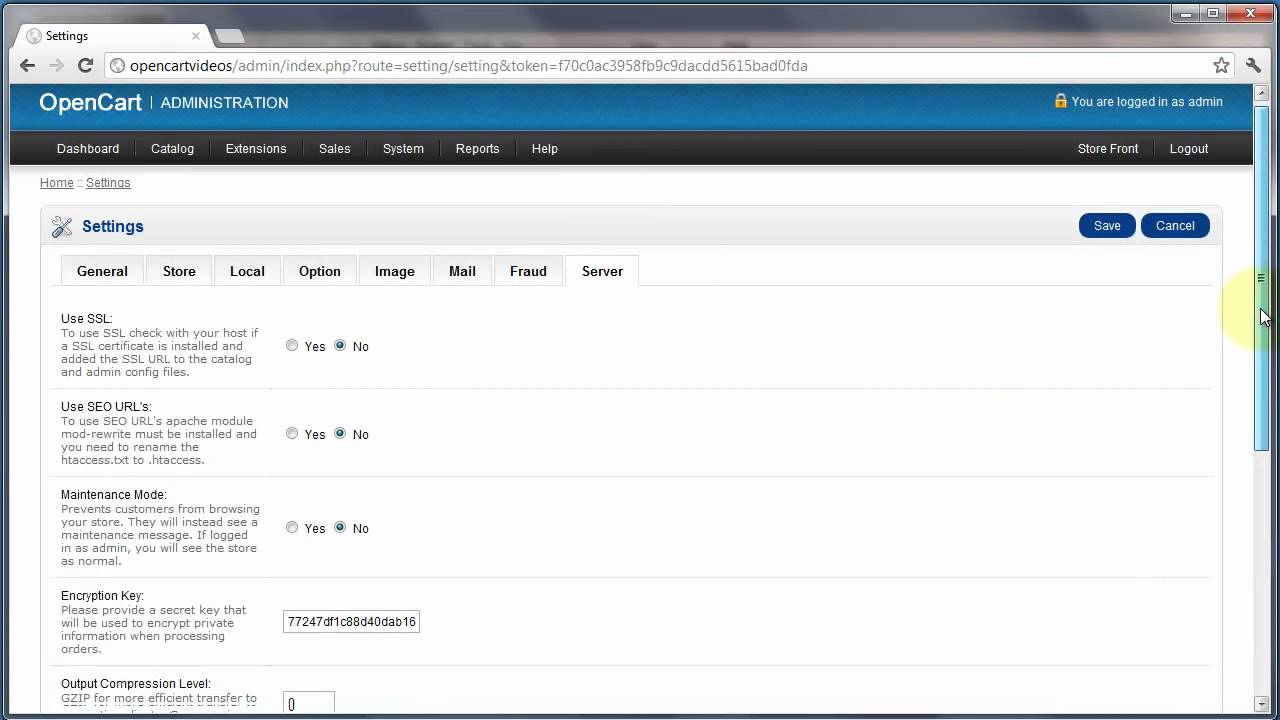The width and height of the screenshot is (1280, 720).
Task: Click the OpenCart logo
Action: click(90, 102)
